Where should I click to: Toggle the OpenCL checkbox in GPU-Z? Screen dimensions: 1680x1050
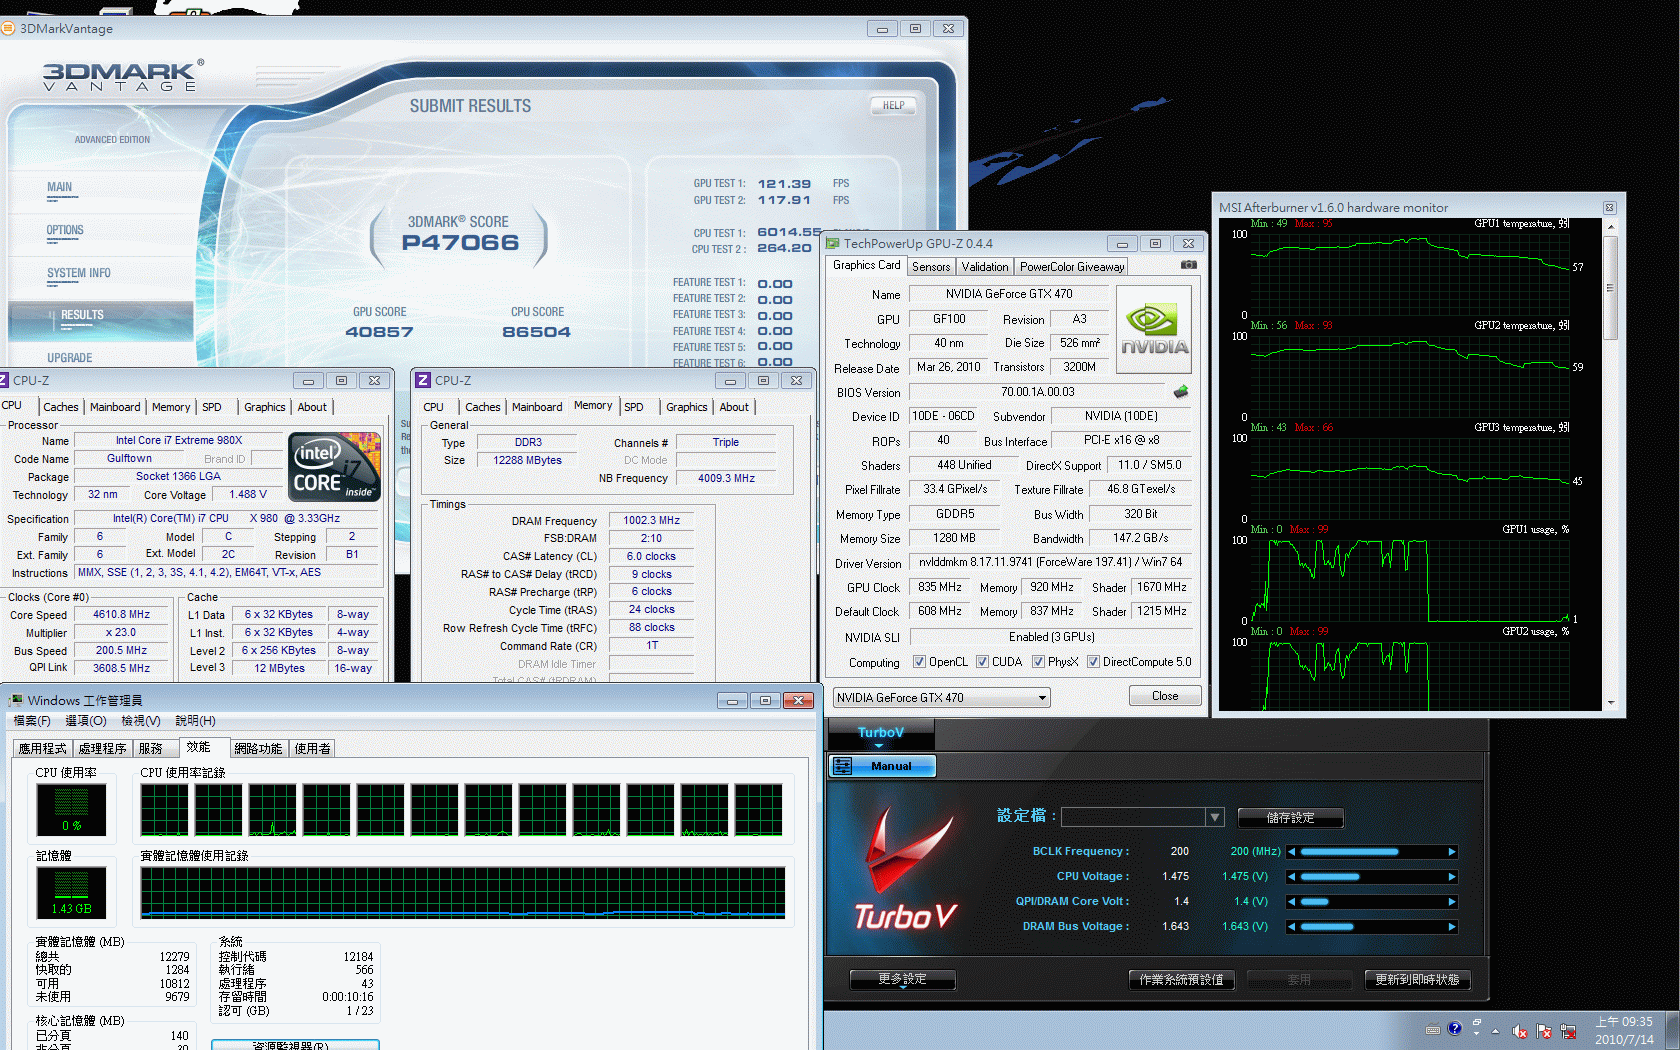919,662
